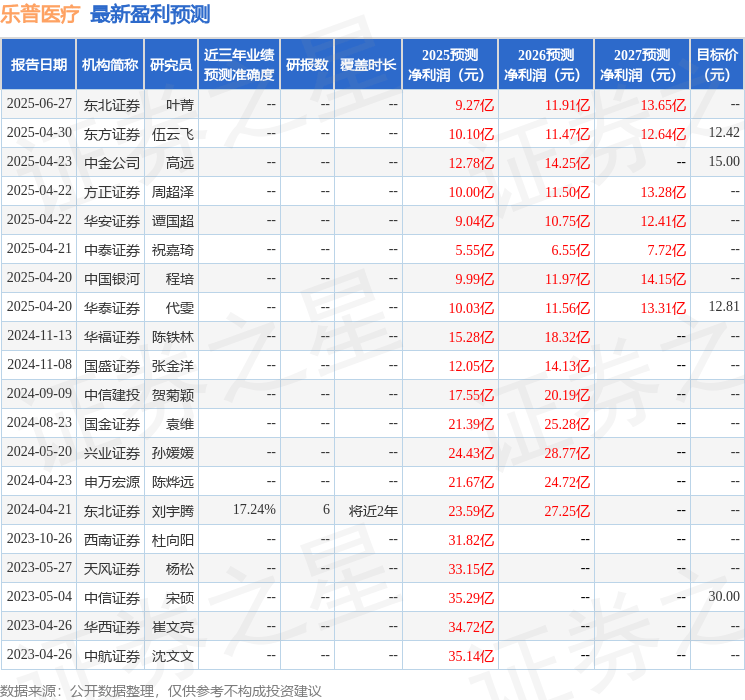745x700 pixels.
Task: Click the 最新盈利预测 heading
Action: (150, 15)
